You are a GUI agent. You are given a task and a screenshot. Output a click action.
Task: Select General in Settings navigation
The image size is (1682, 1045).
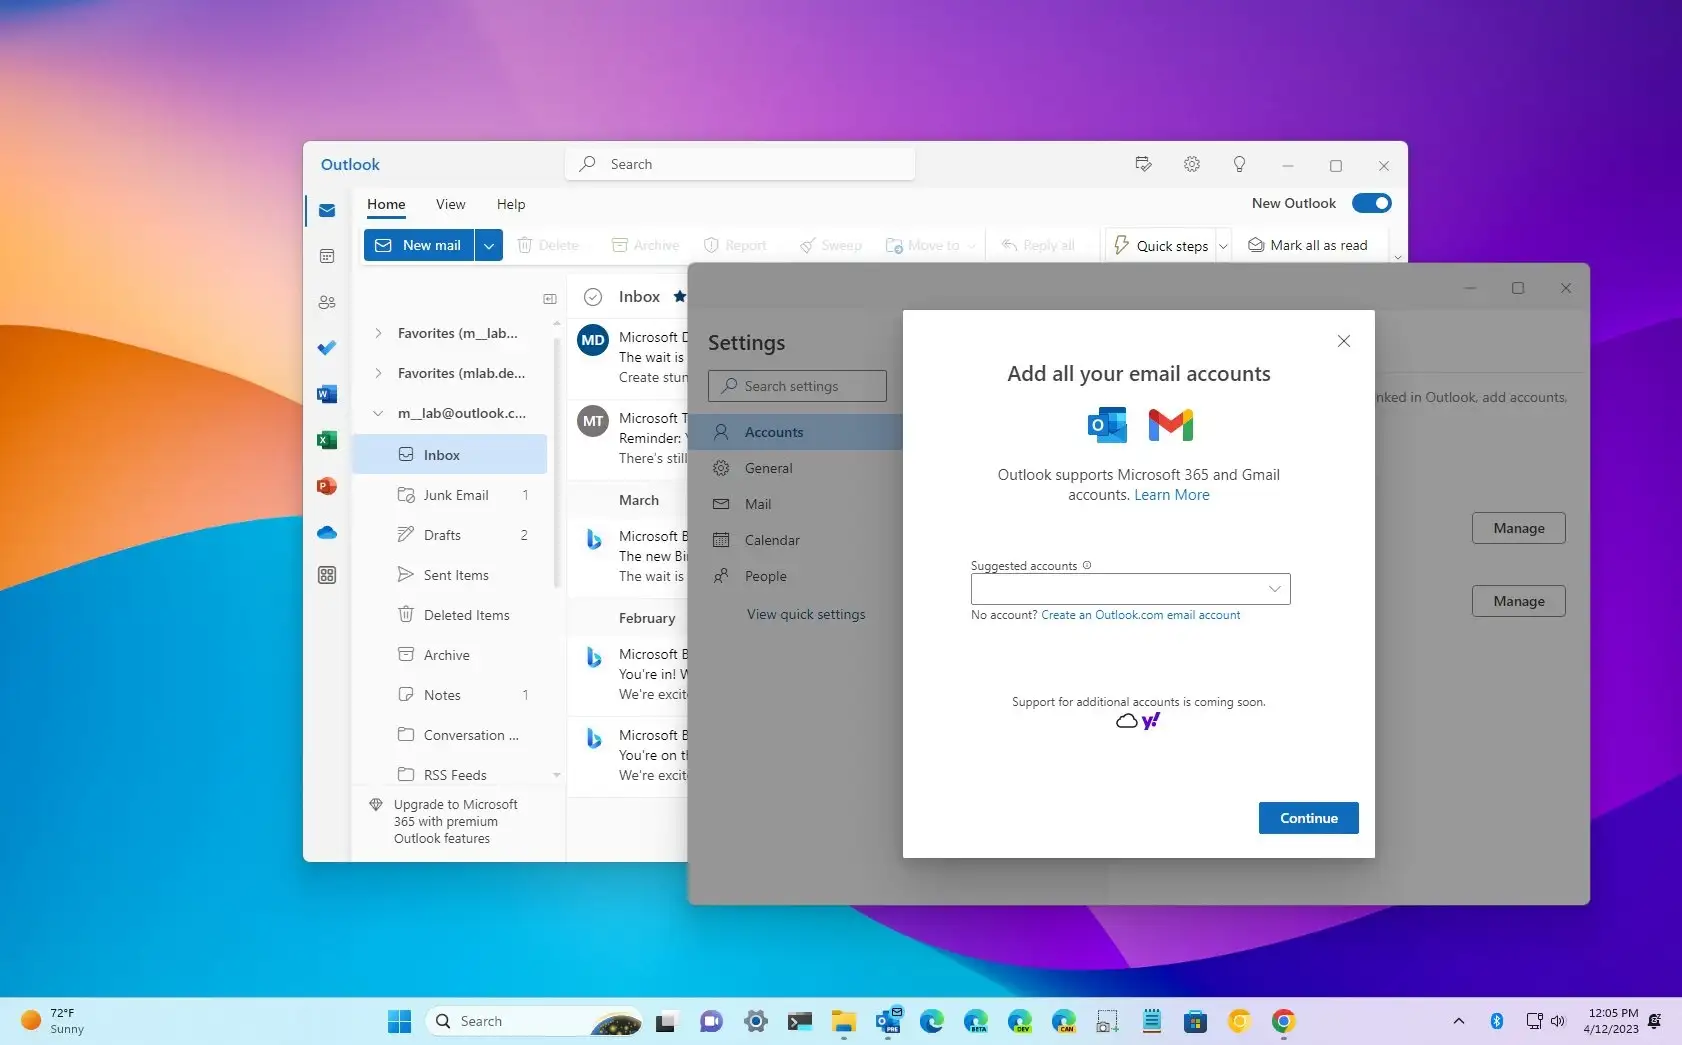click(x=768, y=468)
